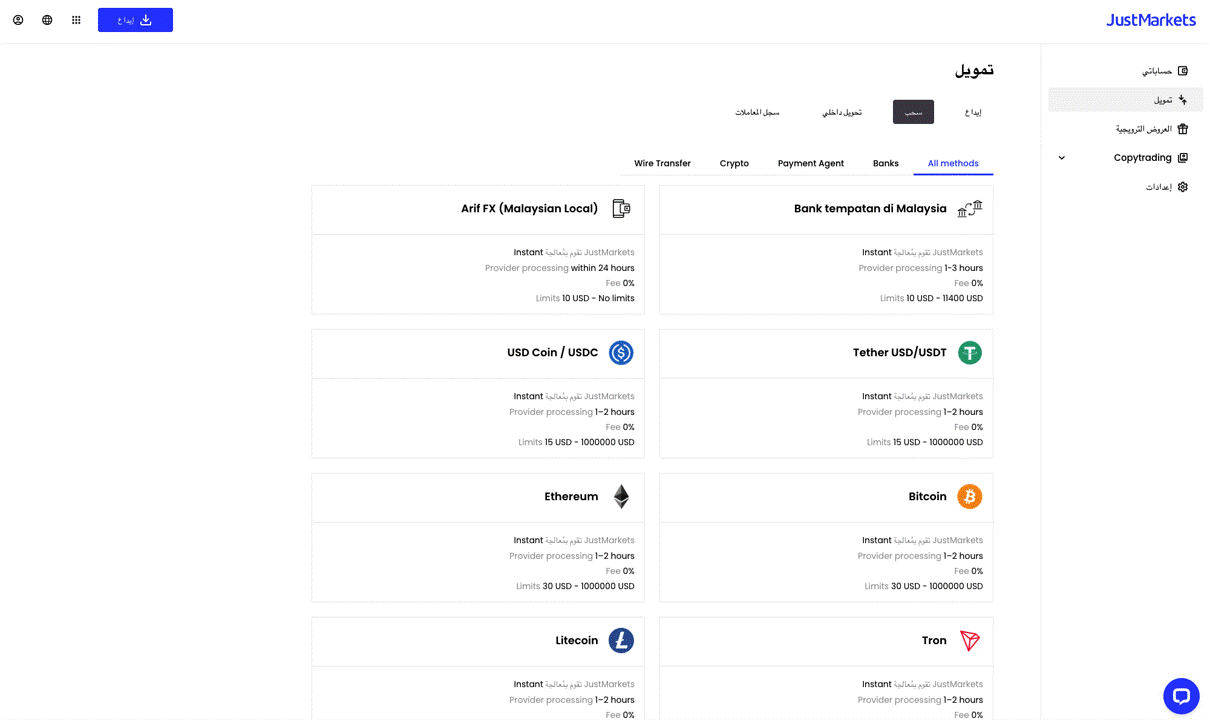1210x720 pixels.
Task: Select the Payment Agent filter tab
Action: [811, 163]
